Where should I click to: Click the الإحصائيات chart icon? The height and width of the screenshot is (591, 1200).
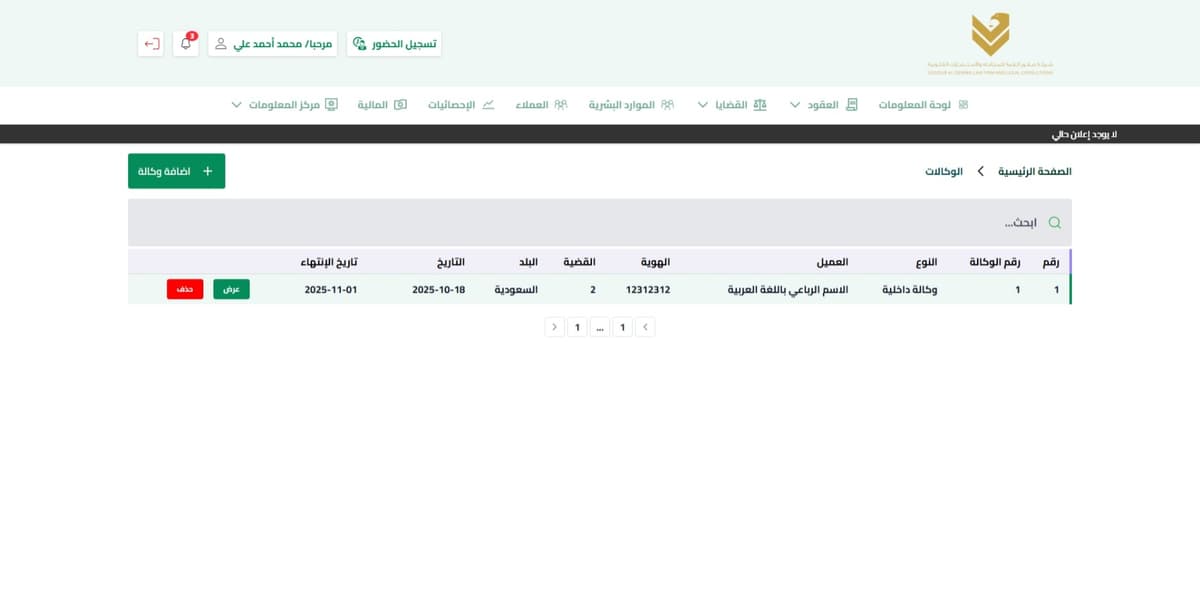[x=488, y=105]
